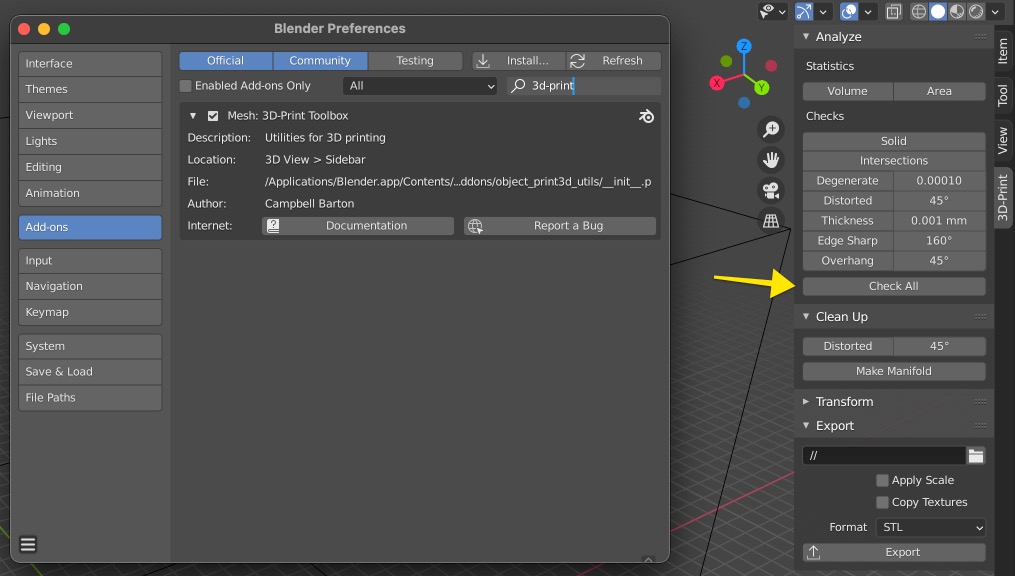Switch to rendered viewport shading
The image size is (1015, 576).
coord(976,11)
